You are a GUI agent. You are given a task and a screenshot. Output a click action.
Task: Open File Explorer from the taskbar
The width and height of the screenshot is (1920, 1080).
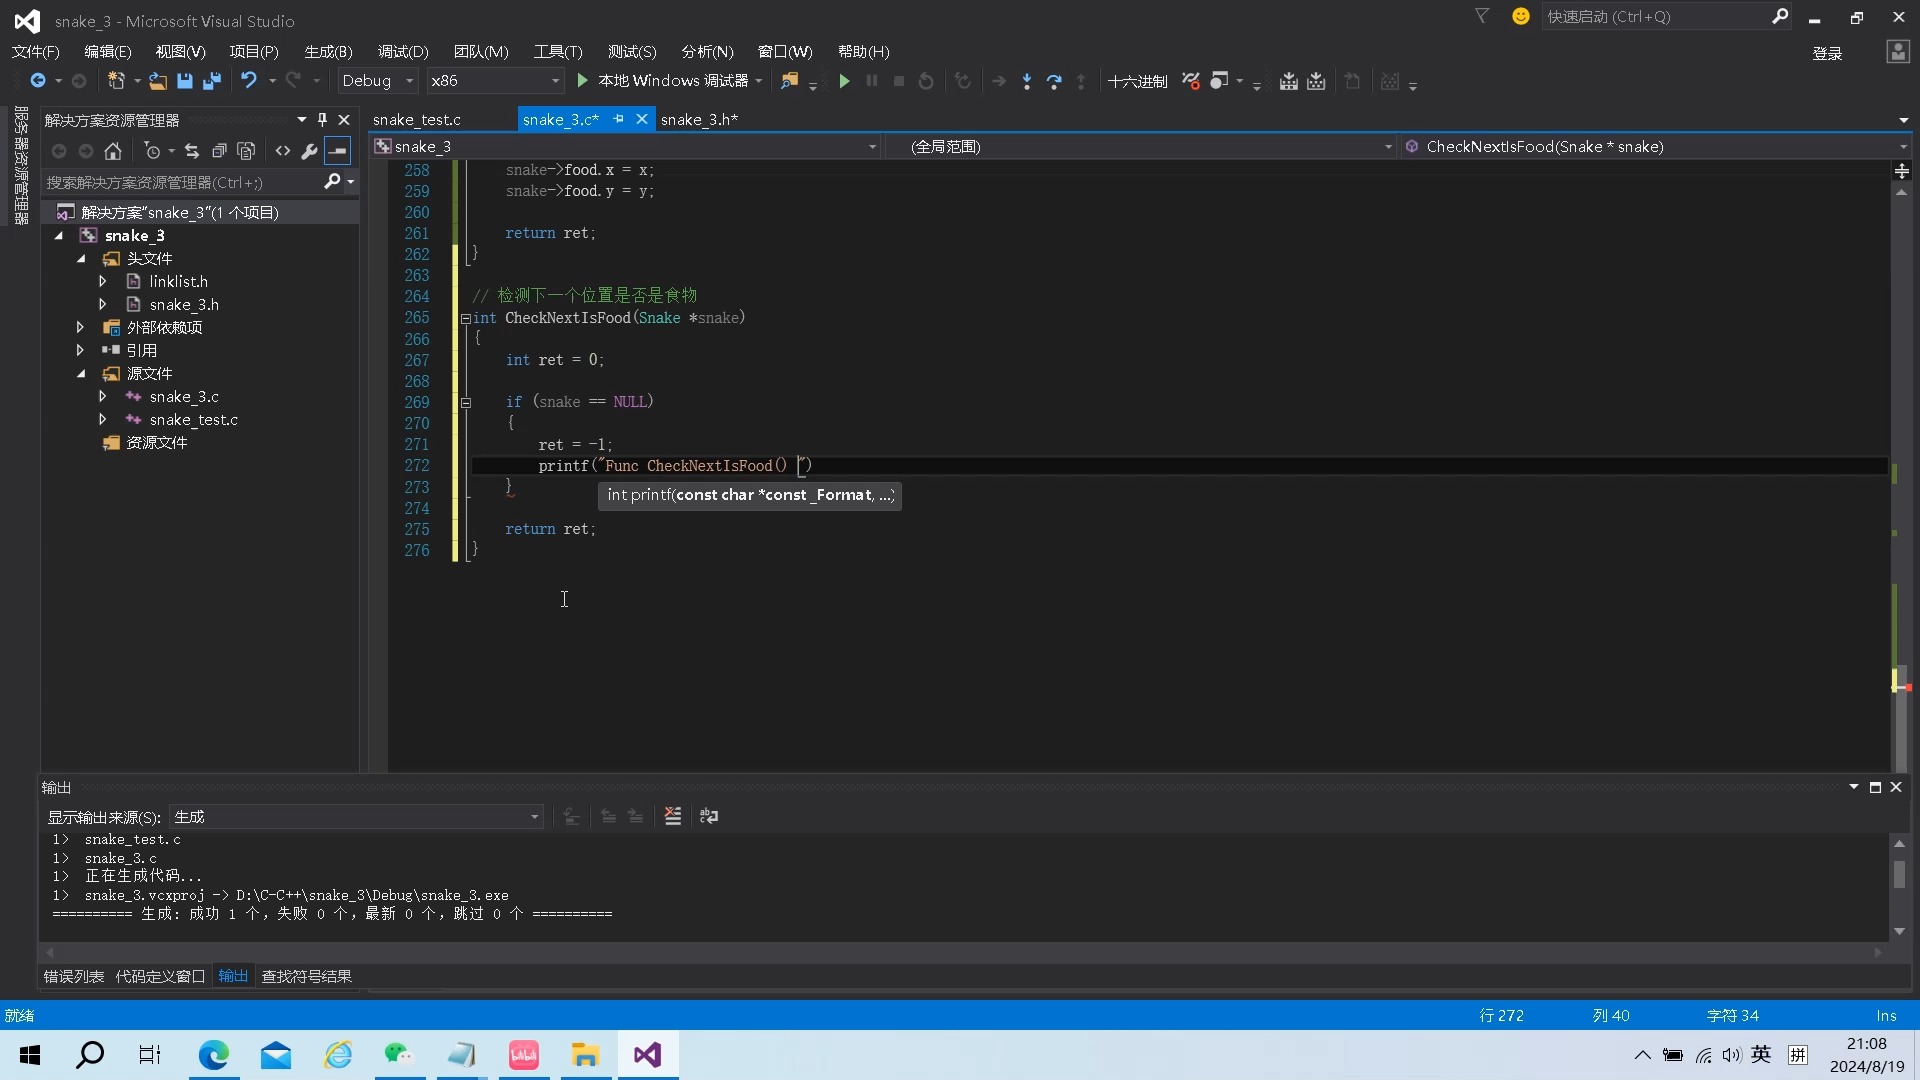tap(585, 1055)
